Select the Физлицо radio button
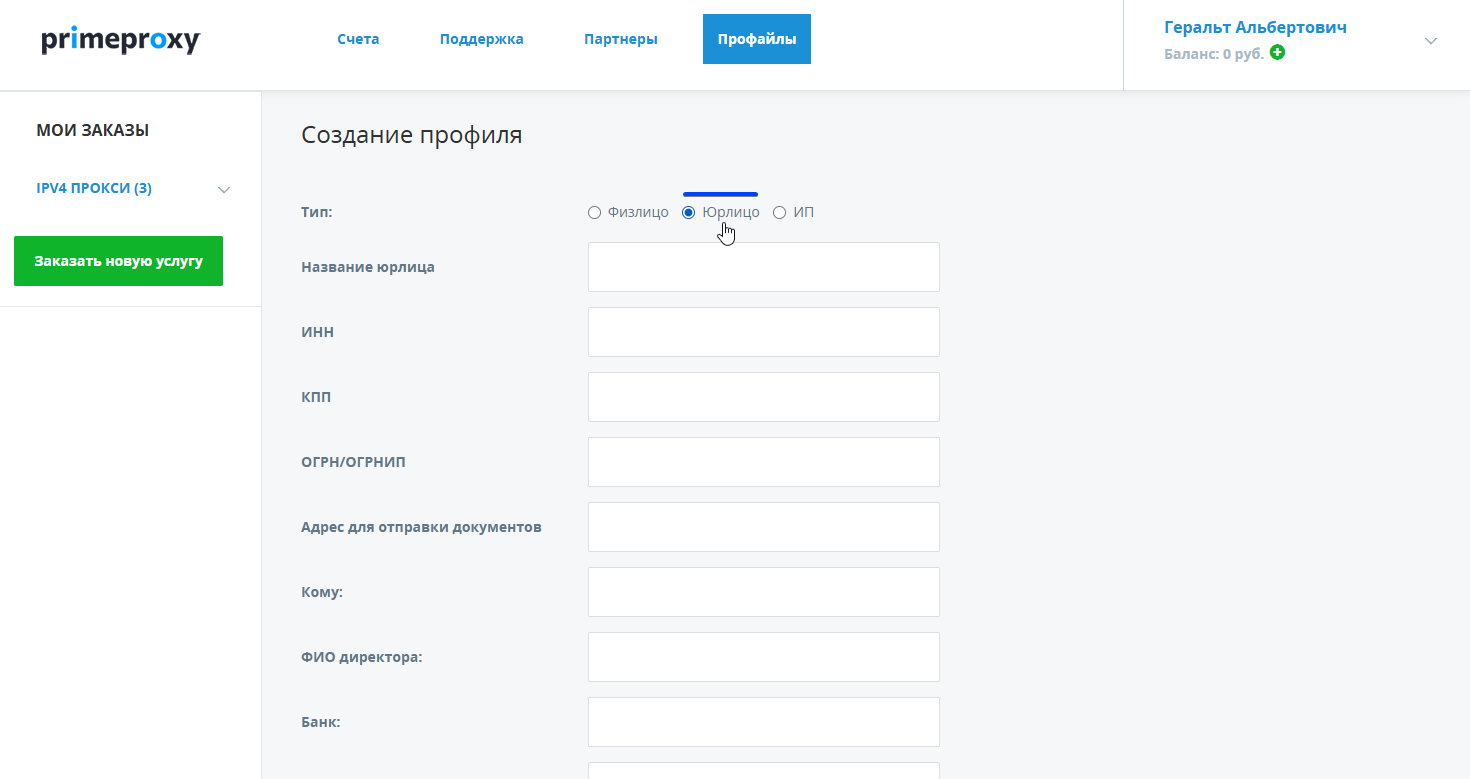Viewport: 1470px width, 779px height. click(594, 212)
